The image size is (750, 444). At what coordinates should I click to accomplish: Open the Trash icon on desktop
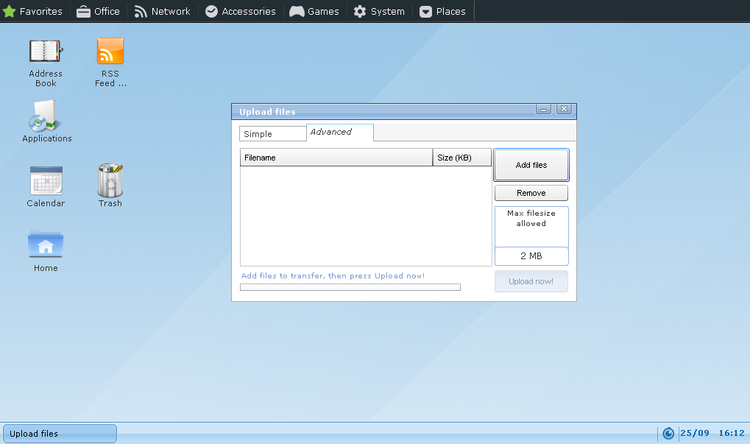(110, 181)
